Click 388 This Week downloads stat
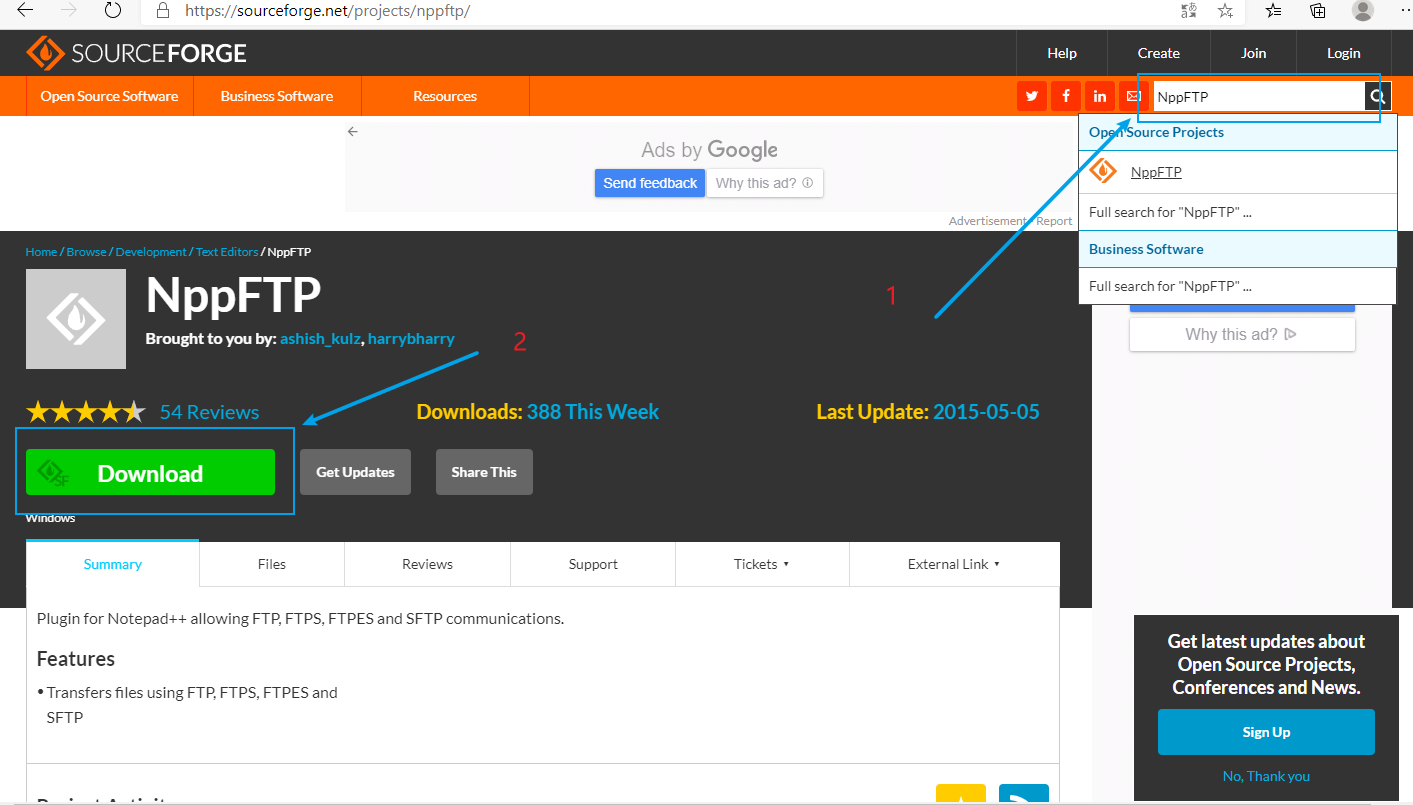 tap(593, 412)
